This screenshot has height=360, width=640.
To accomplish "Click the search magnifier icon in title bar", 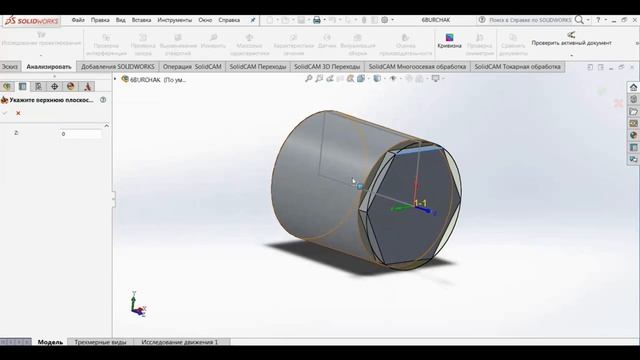I will (x=579, y=20).
